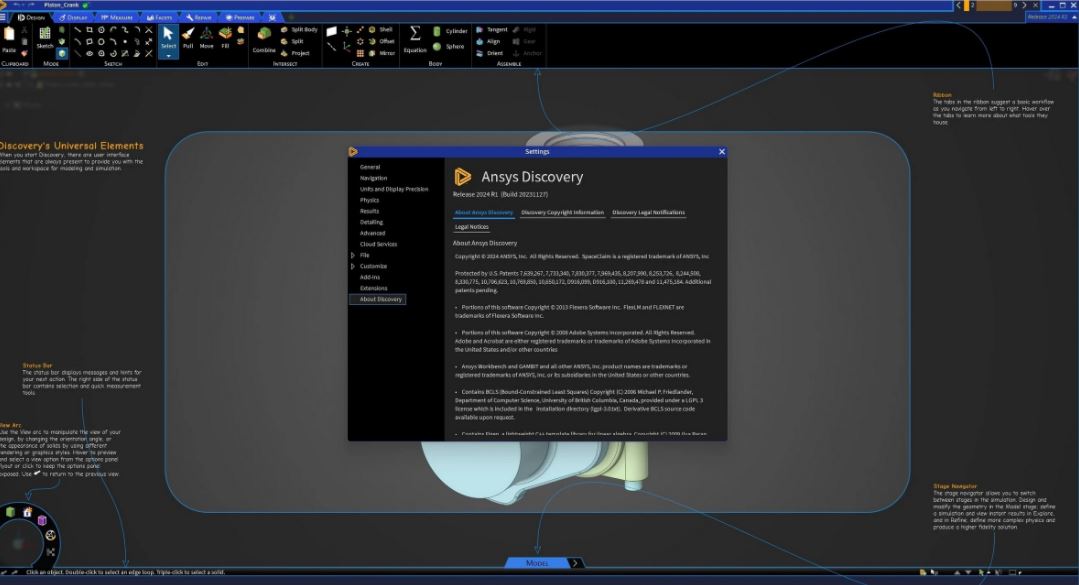Select the Combine tool
Screen dimensions: 1079x585
(264, 37)
